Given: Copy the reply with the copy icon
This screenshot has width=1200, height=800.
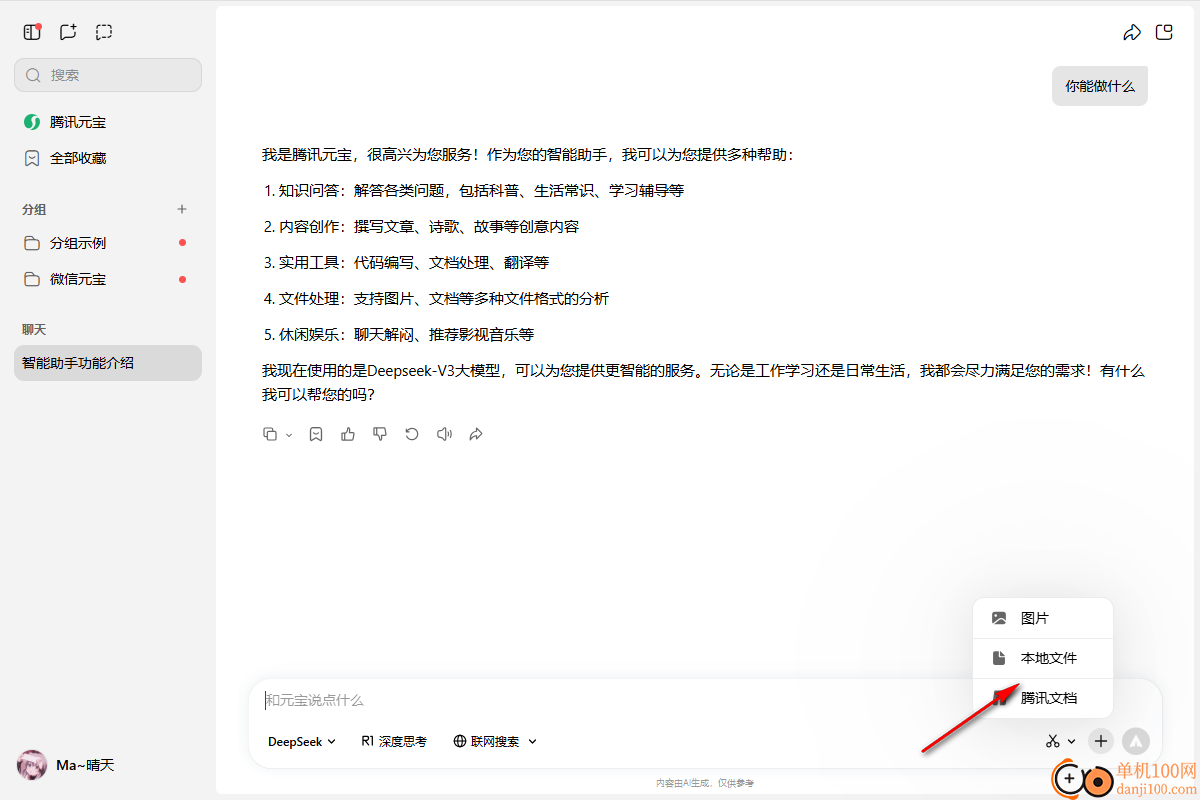Looking at the screenshot, I should point(270,434).
